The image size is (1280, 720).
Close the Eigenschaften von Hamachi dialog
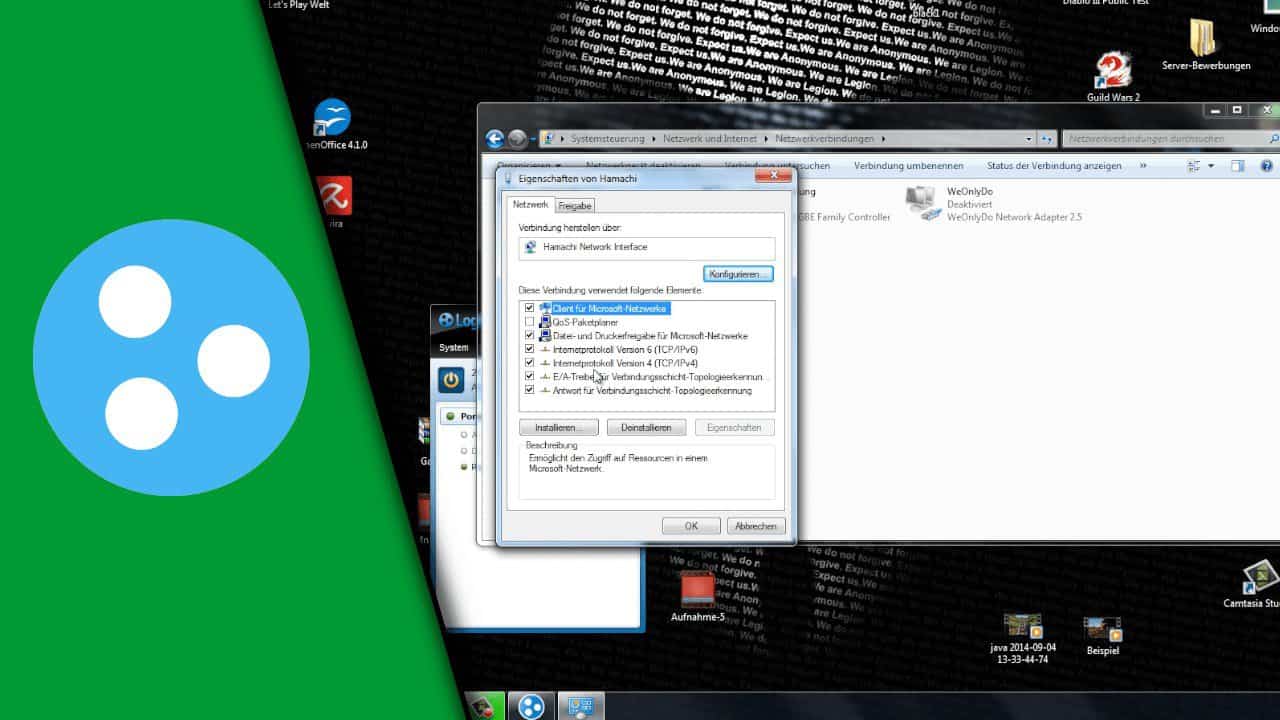[772, 177]
